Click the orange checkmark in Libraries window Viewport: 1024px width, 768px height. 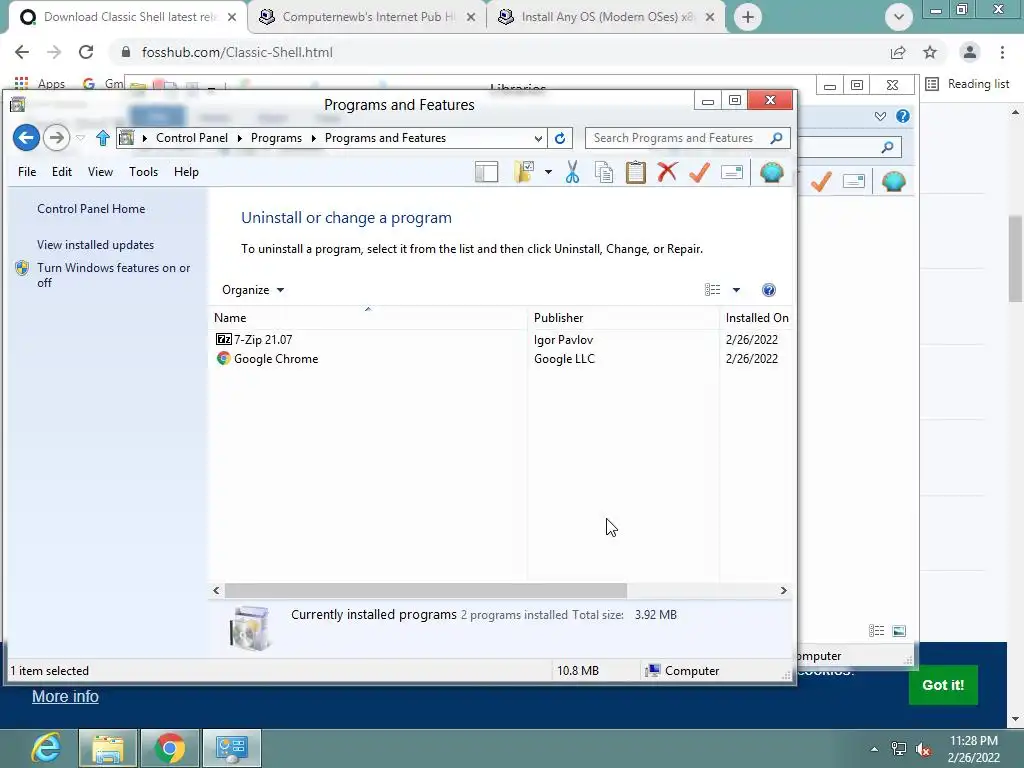tap(821, 181)
